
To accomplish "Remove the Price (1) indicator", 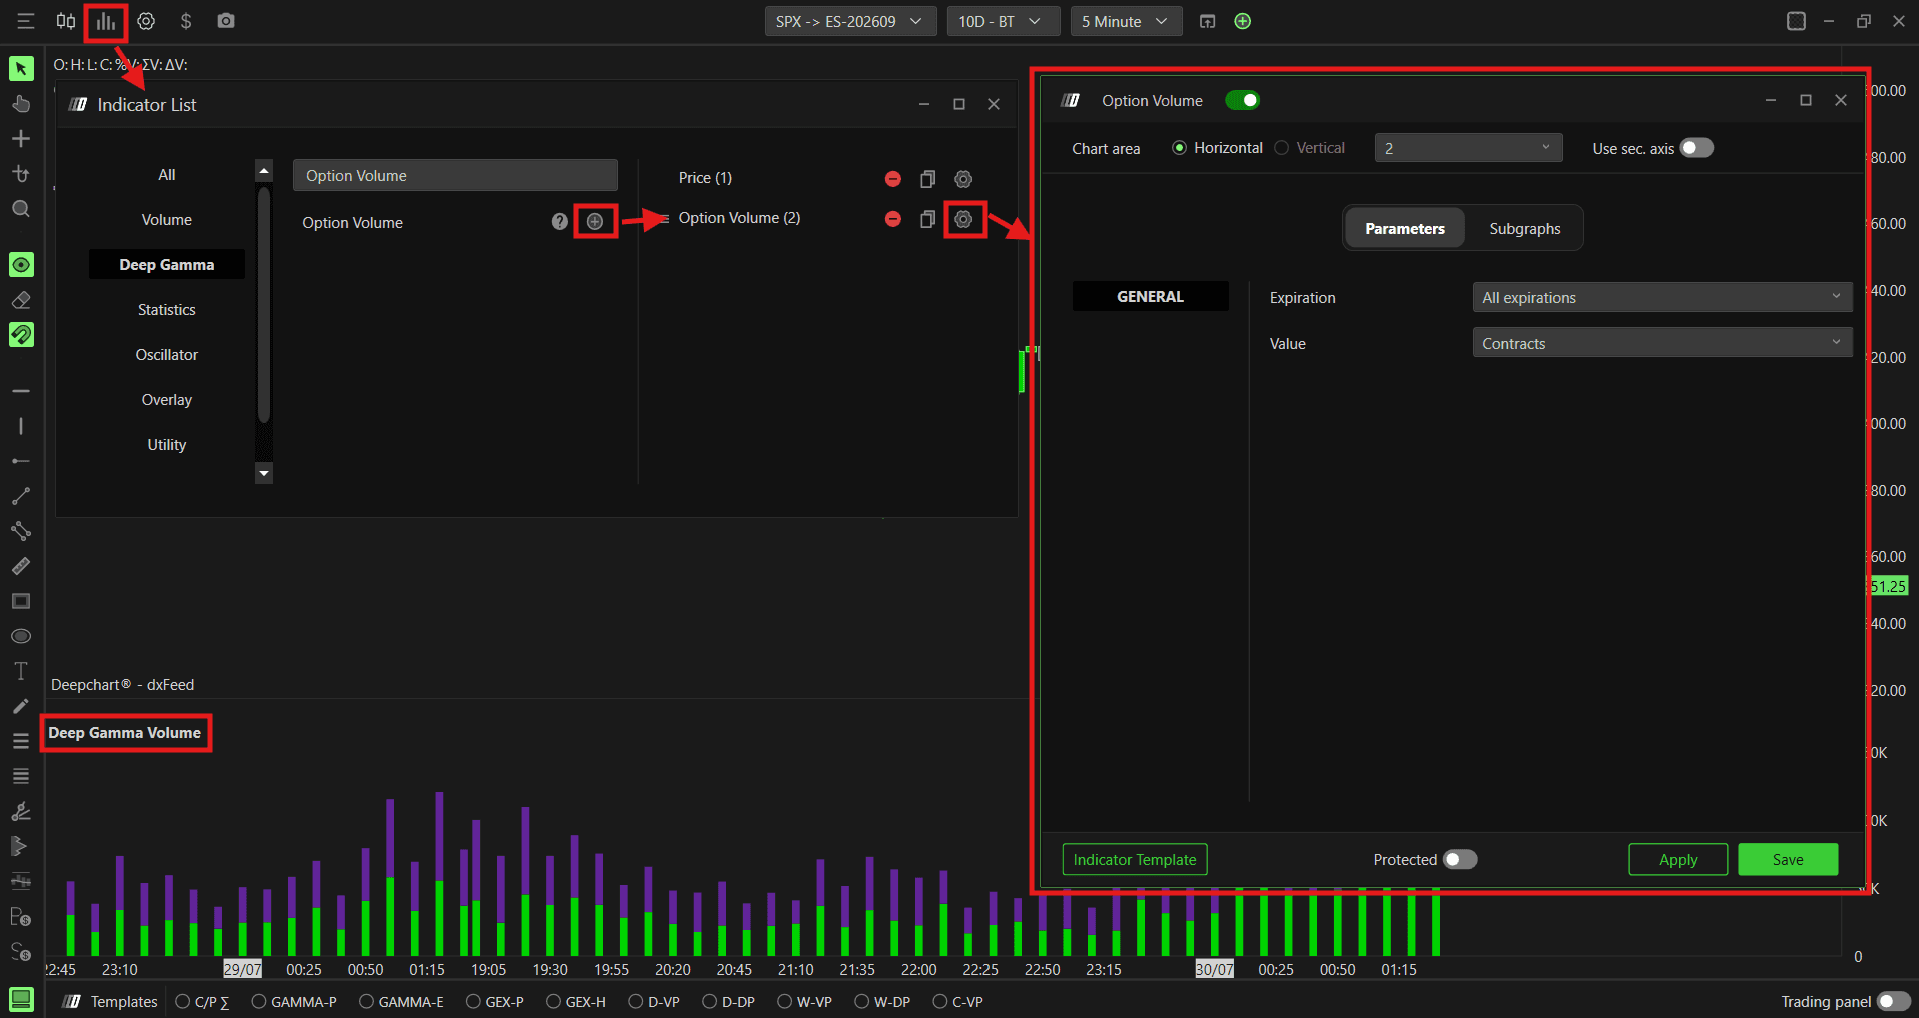I will 893,179.
